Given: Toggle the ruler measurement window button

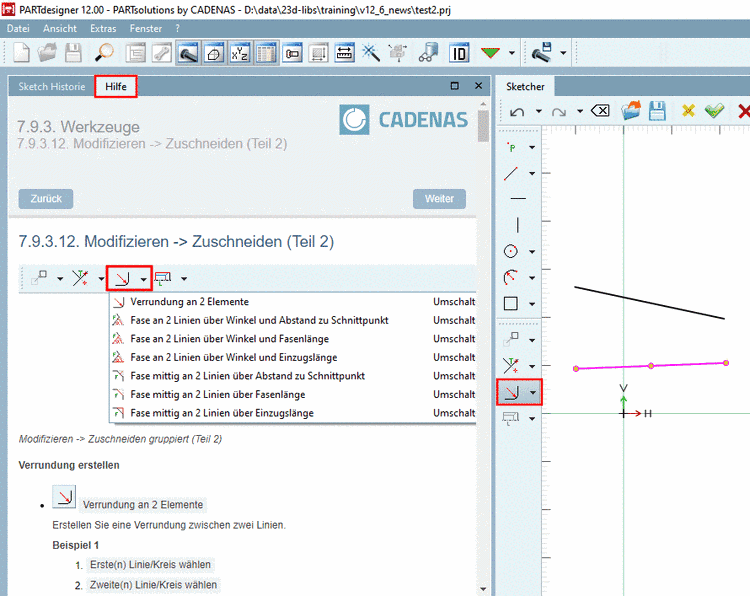Looking at the screenshot, I should click(344, 53).
